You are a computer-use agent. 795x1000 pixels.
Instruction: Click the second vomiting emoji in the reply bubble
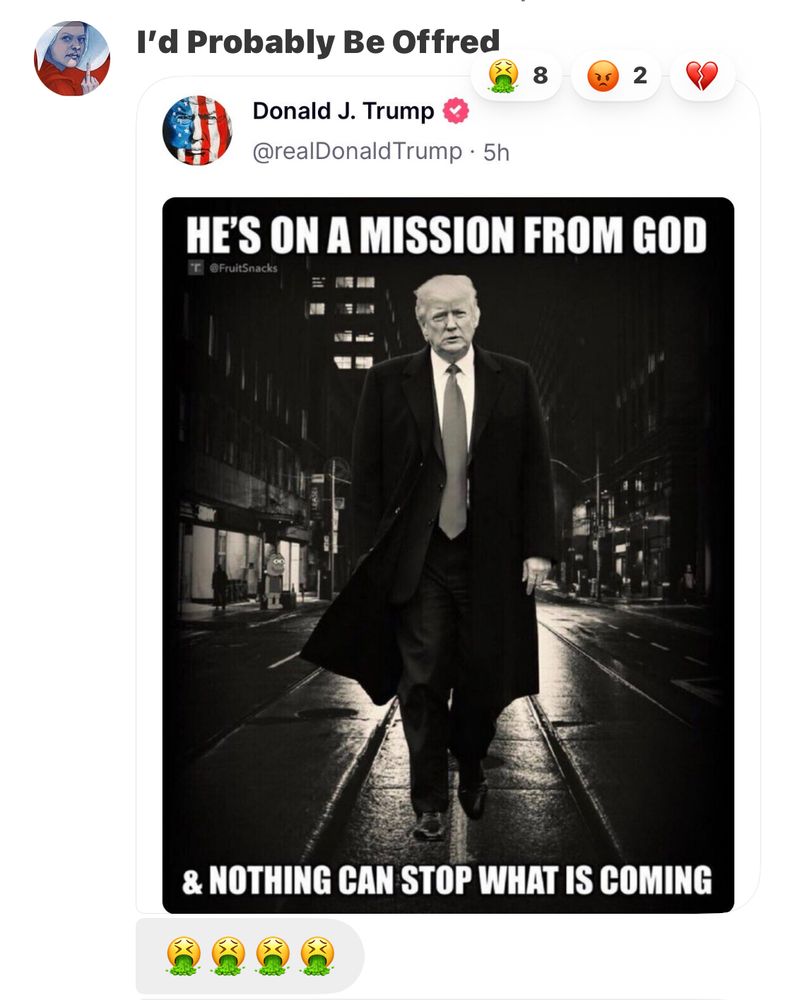pos(227,956)
